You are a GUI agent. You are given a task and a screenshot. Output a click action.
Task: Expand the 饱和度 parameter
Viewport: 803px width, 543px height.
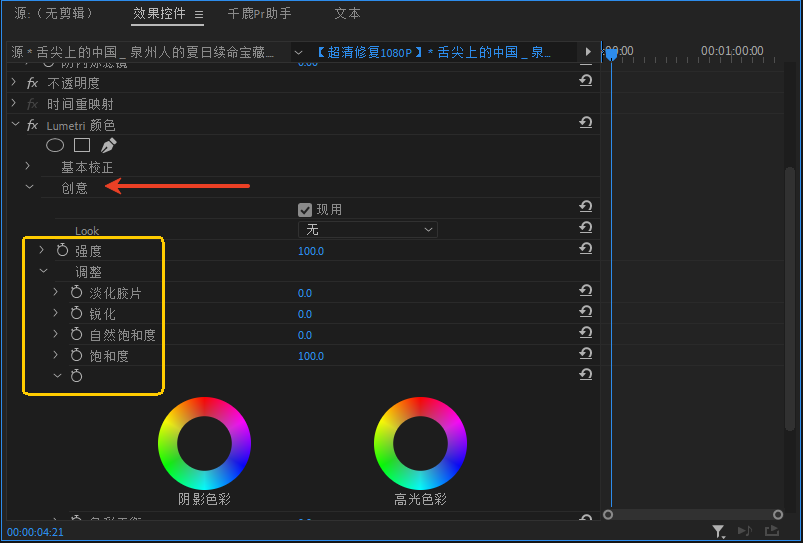56,355
